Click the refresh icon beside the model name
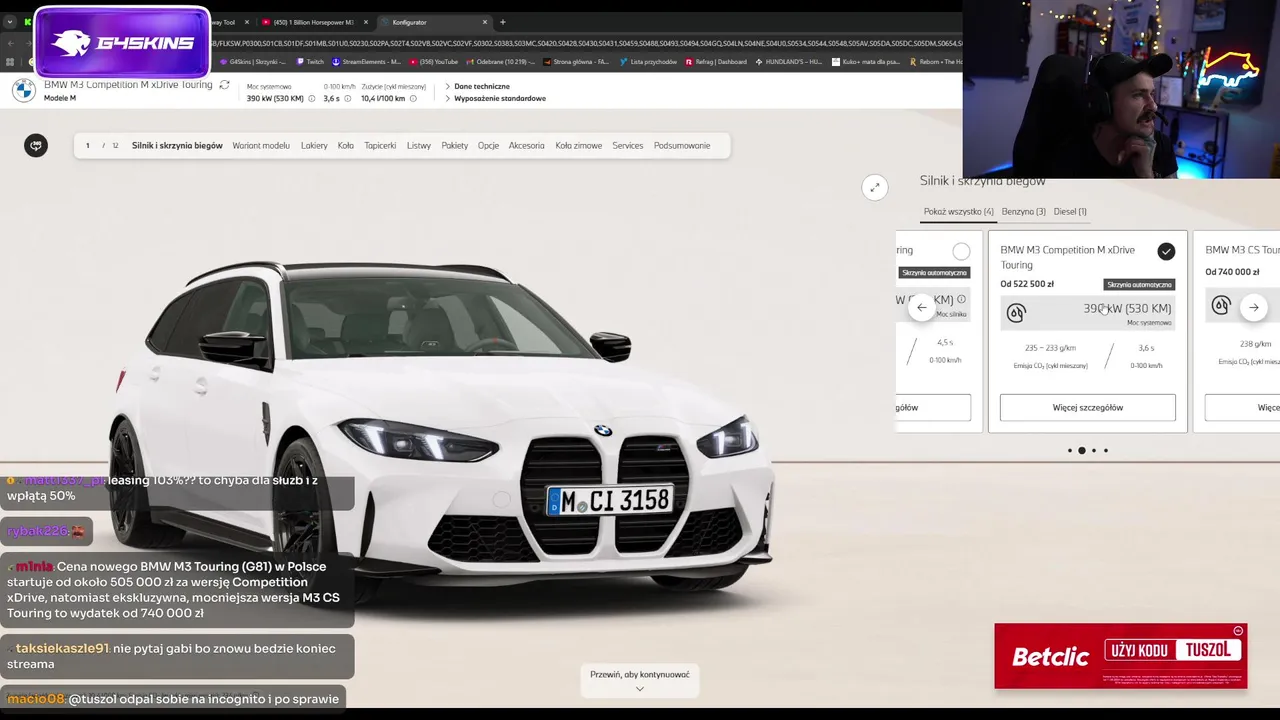The image size is (1280, 720). coord(224,85)
